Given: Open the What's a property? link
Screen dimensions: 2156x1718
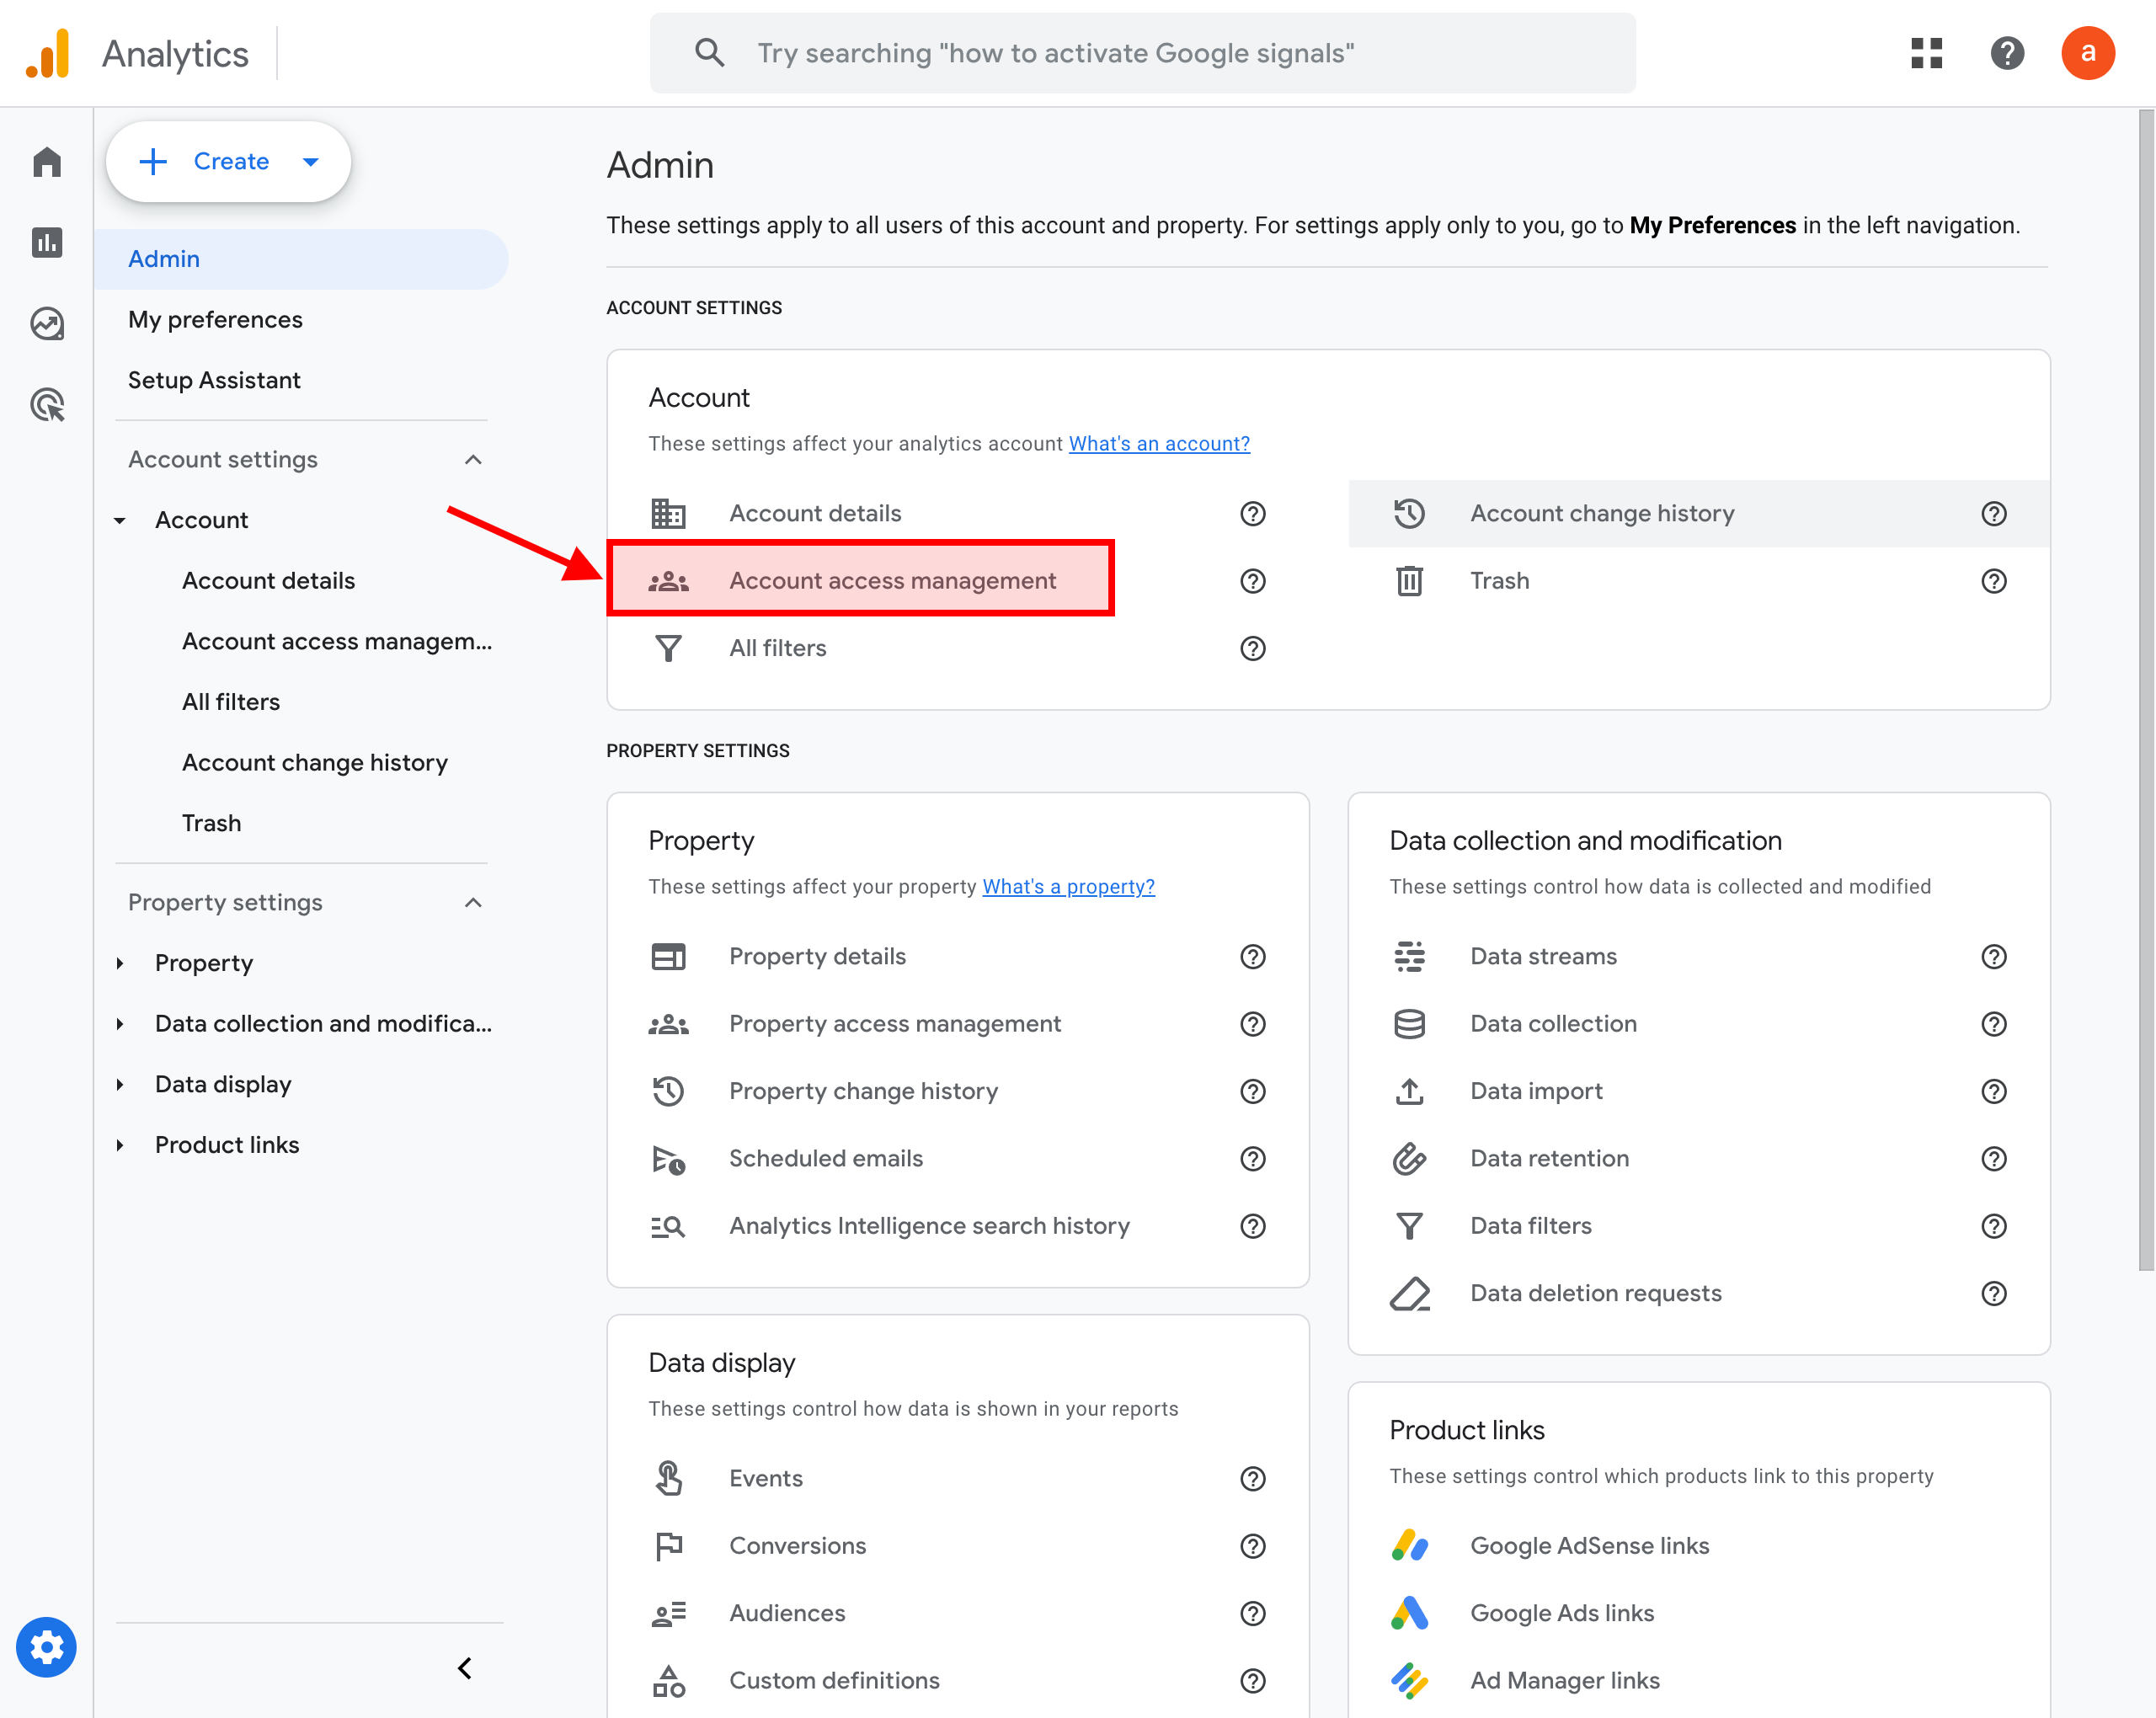Looking at the screenshot, I should point(1068,887).
